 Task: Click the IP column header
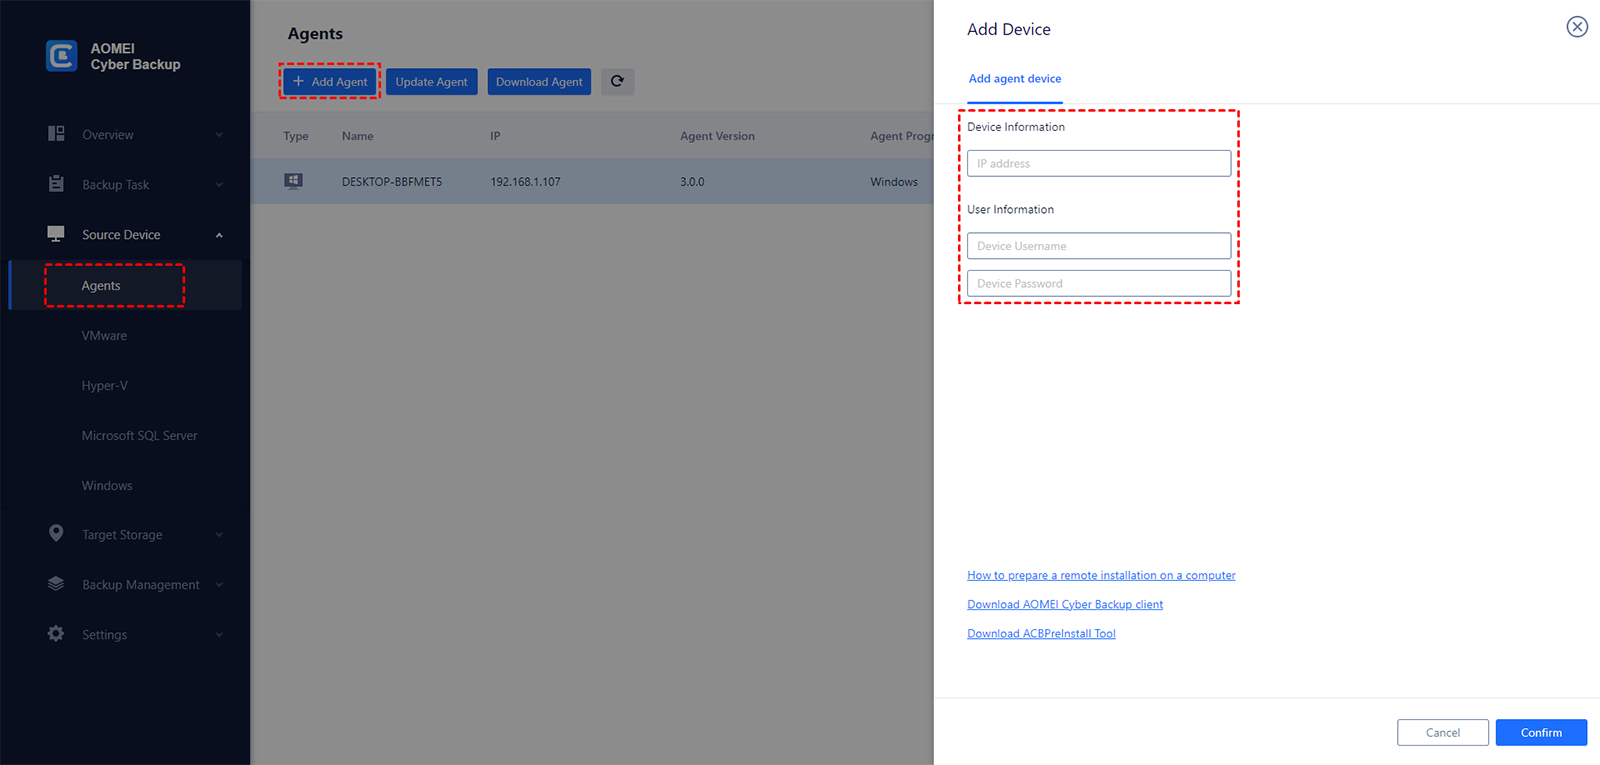[495, 136]
